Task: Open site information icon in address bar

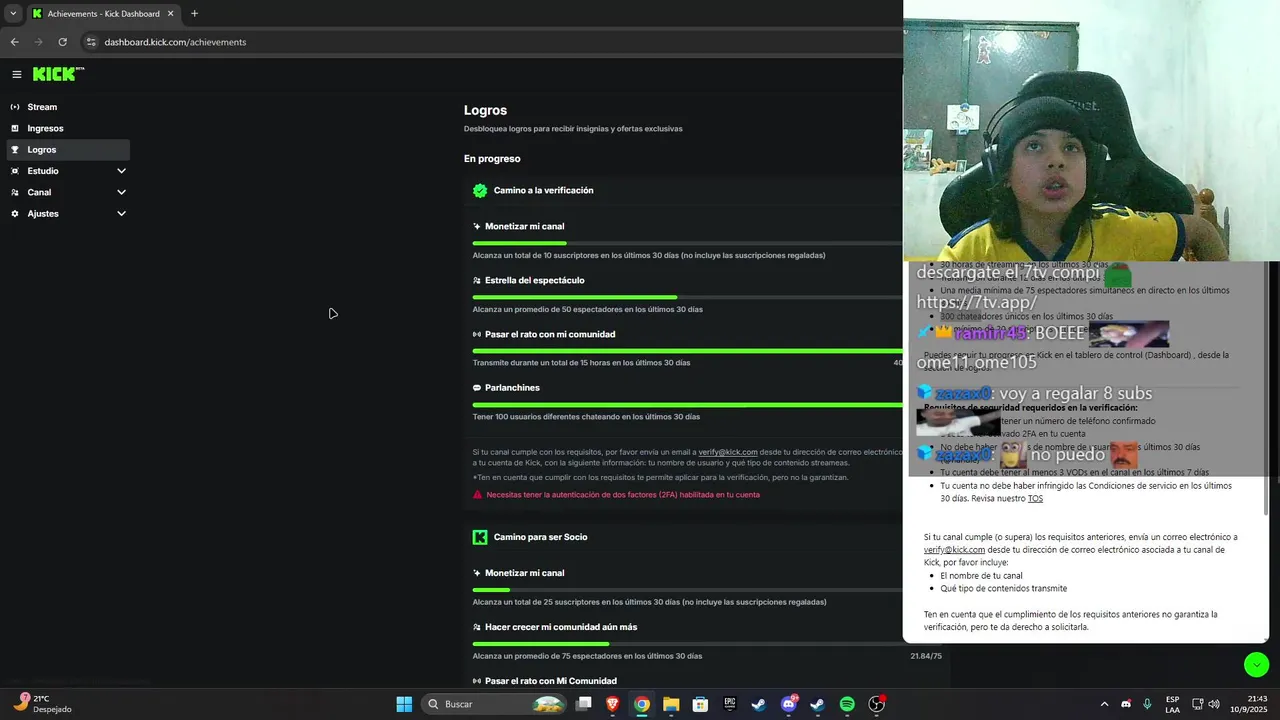Action: pyautogui.click(x=90, y=42)
